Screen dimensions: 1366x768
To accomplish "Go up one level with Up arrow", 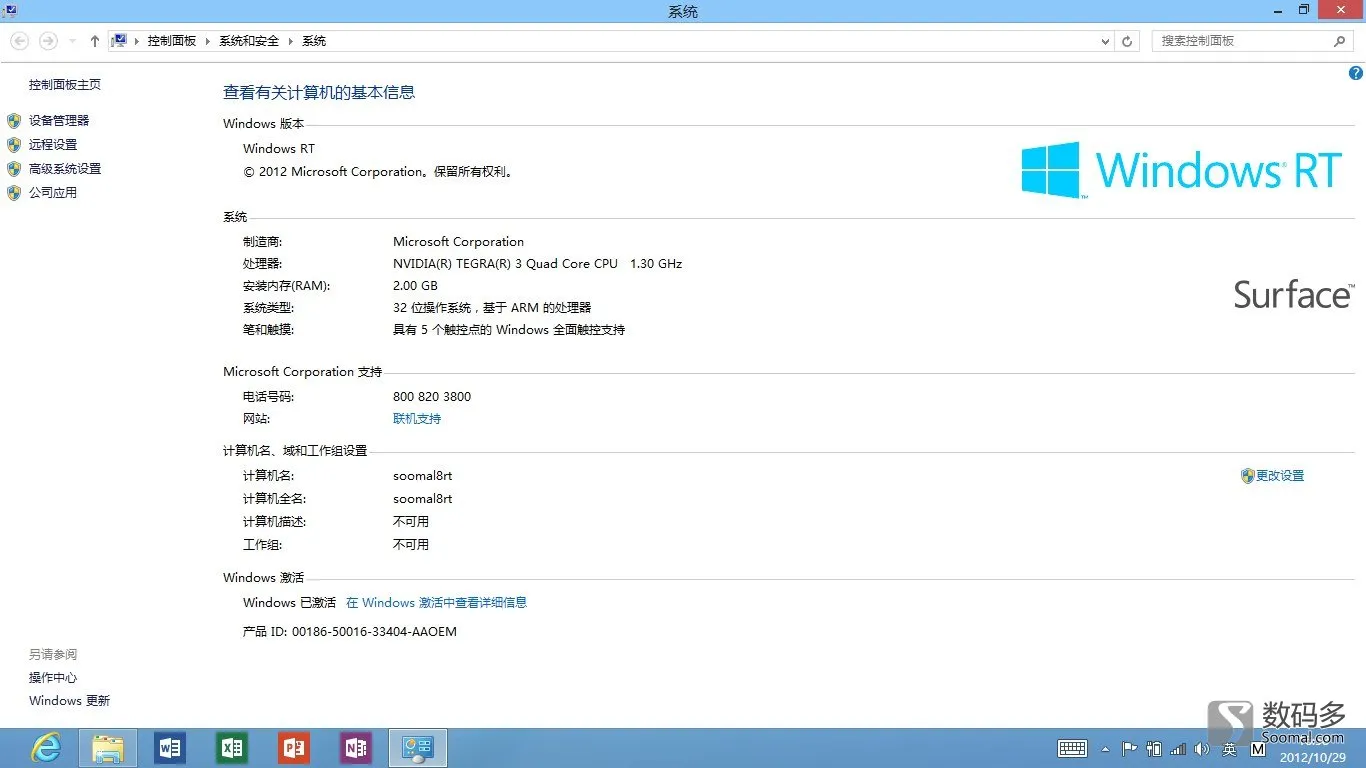I will pos(95,41).
